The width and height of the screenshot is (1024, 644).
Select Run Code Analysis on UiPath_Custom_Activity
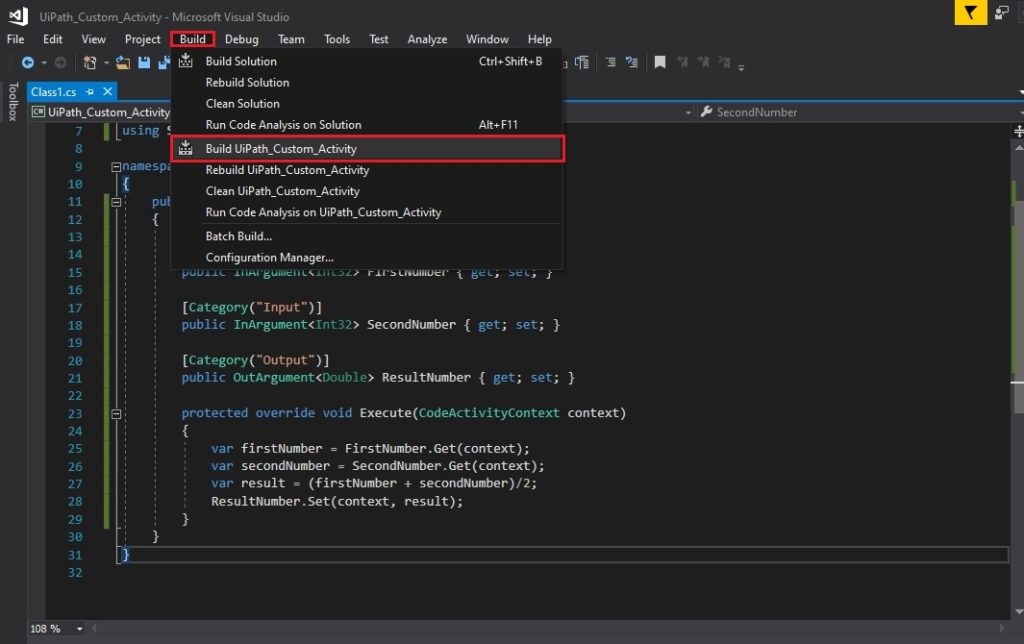[x=367, y=212]
